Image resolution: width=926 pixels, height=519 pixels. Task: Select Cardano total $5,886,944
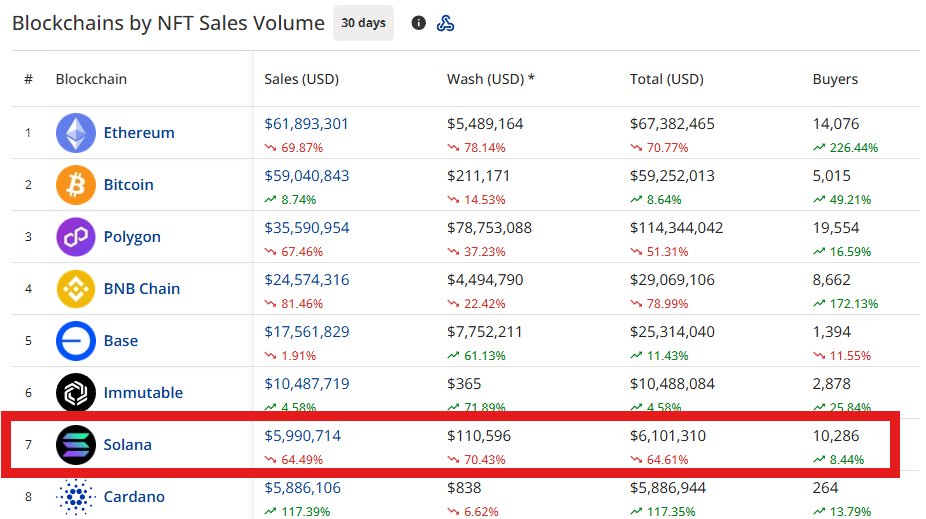668,488
